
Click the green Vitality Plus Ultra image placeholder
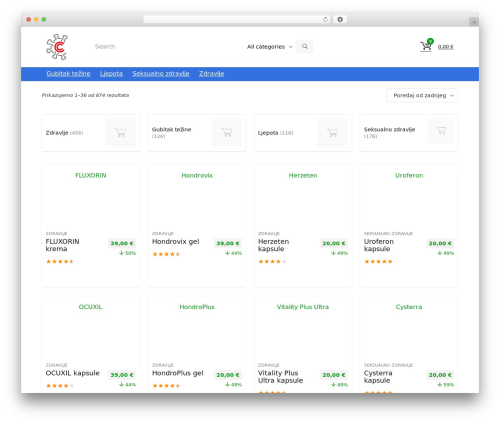(x=303, y=307)
